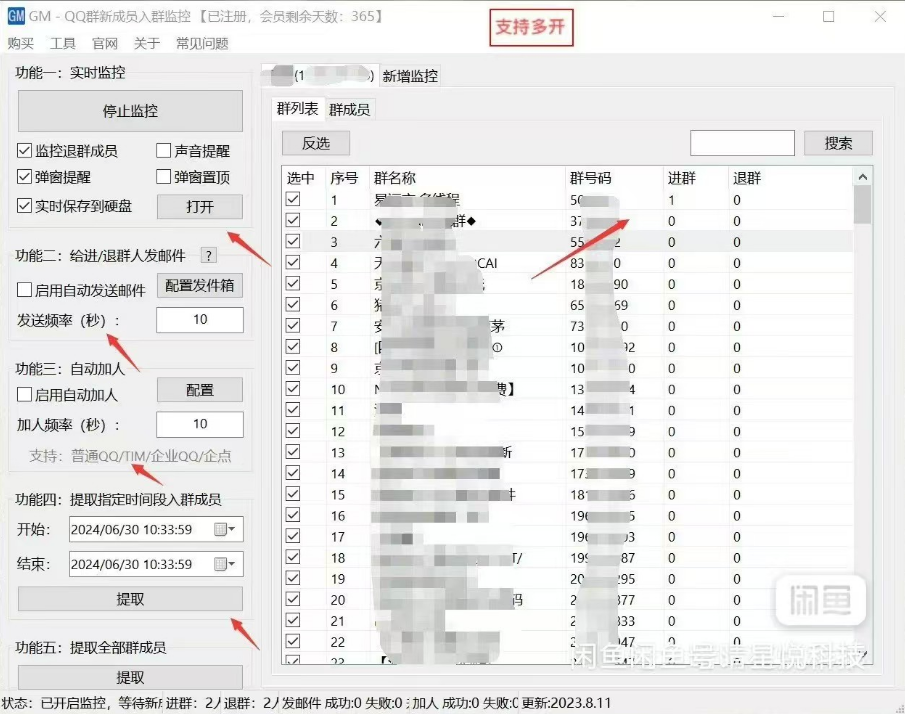Click the 配置发件箱 button
This screenshot has width=905, height=714.
pos(200,286)
